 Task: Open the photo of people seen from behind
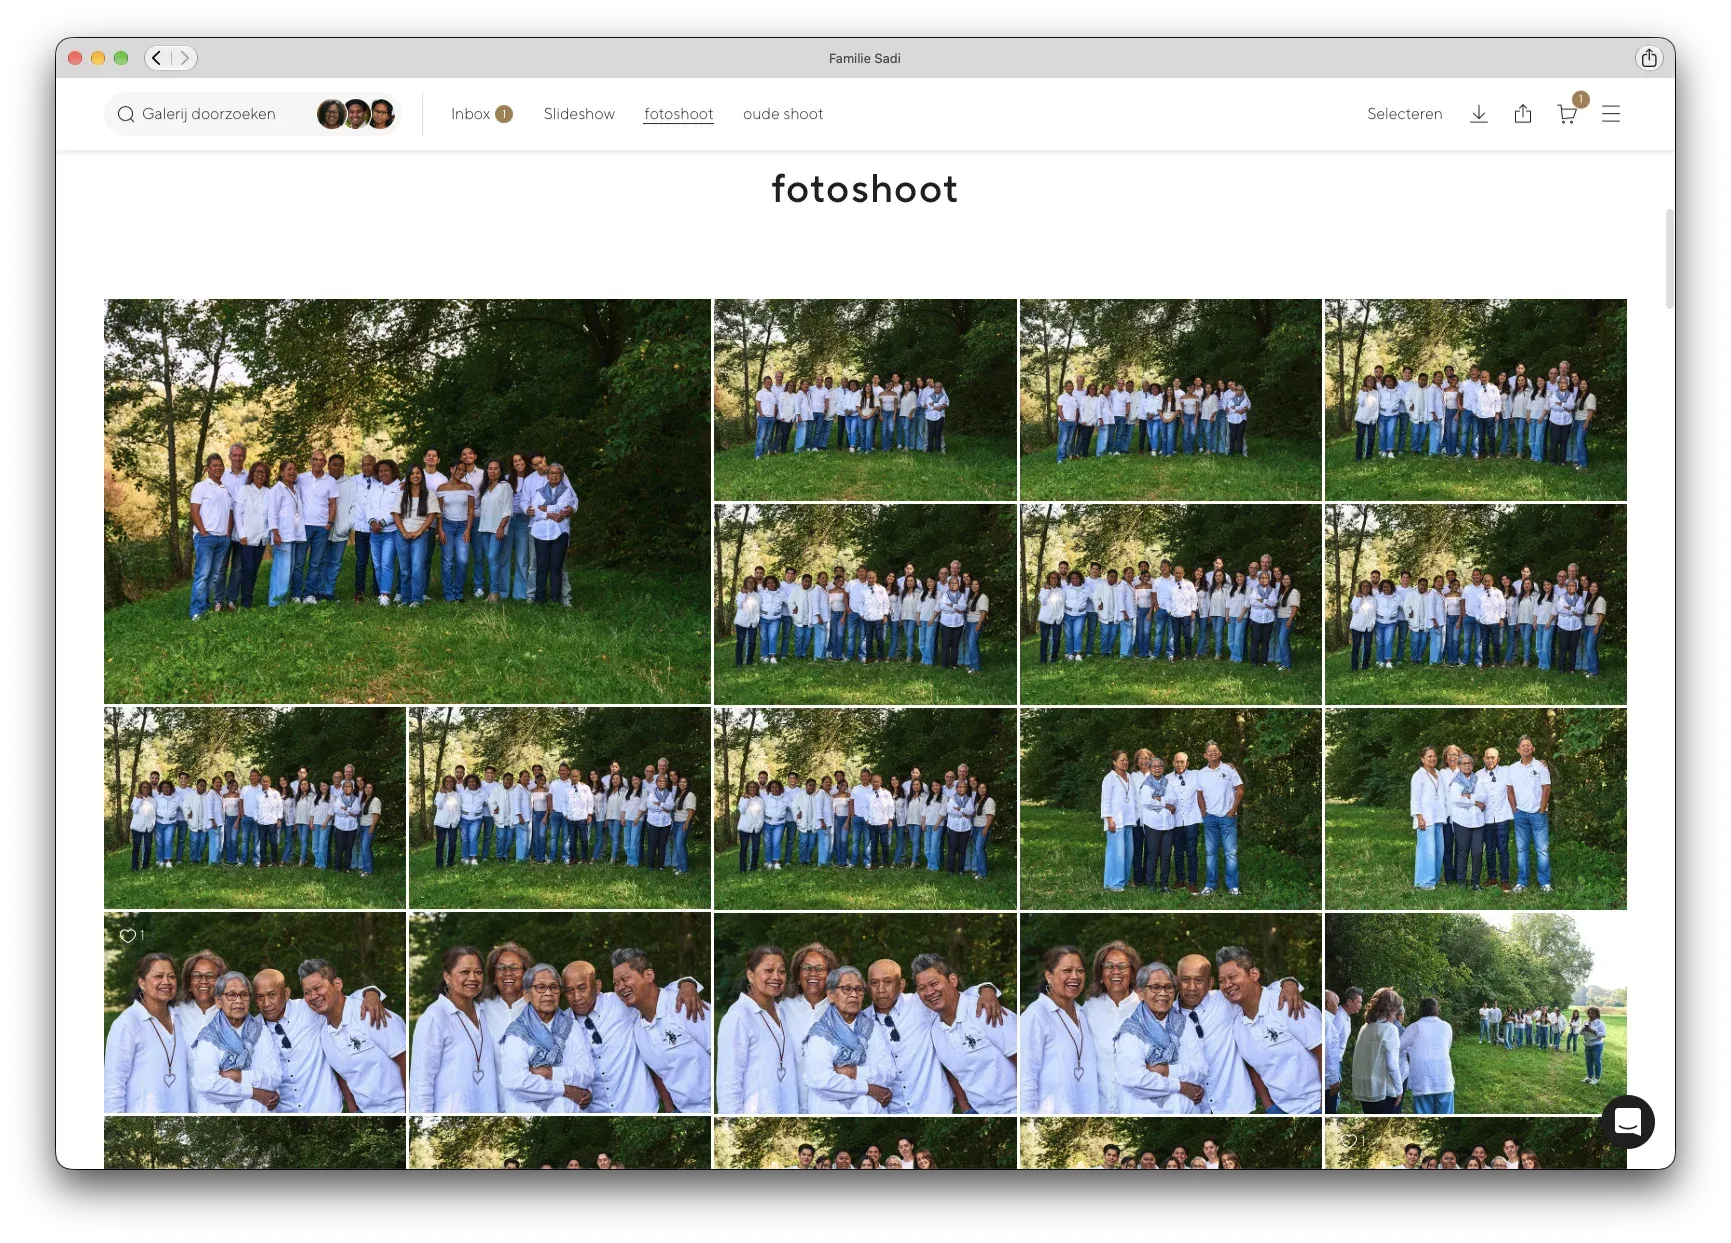point(1476,1013)
